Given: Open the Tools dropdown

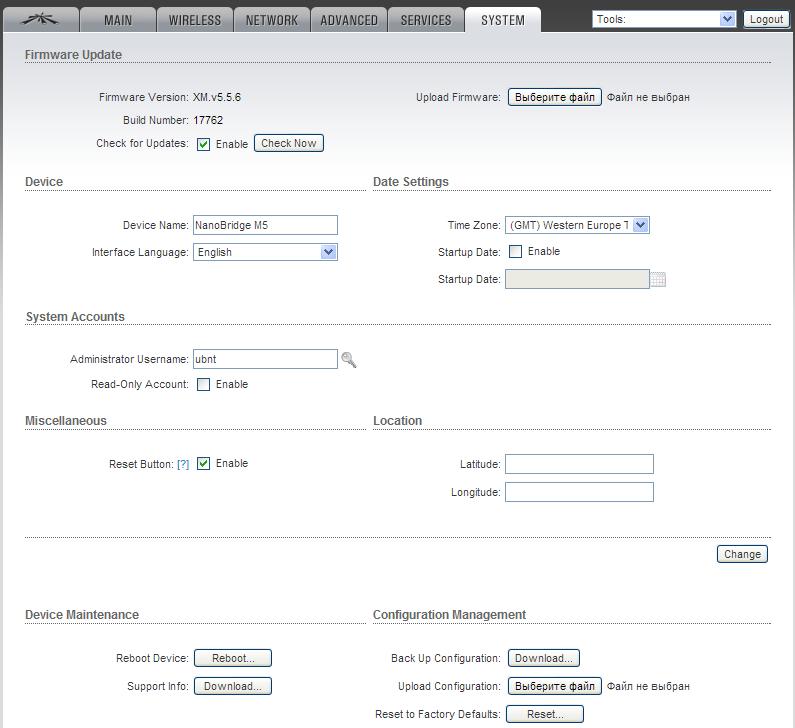Looking at the screenshot, I should pyautogui.click(x=664, y=19).
